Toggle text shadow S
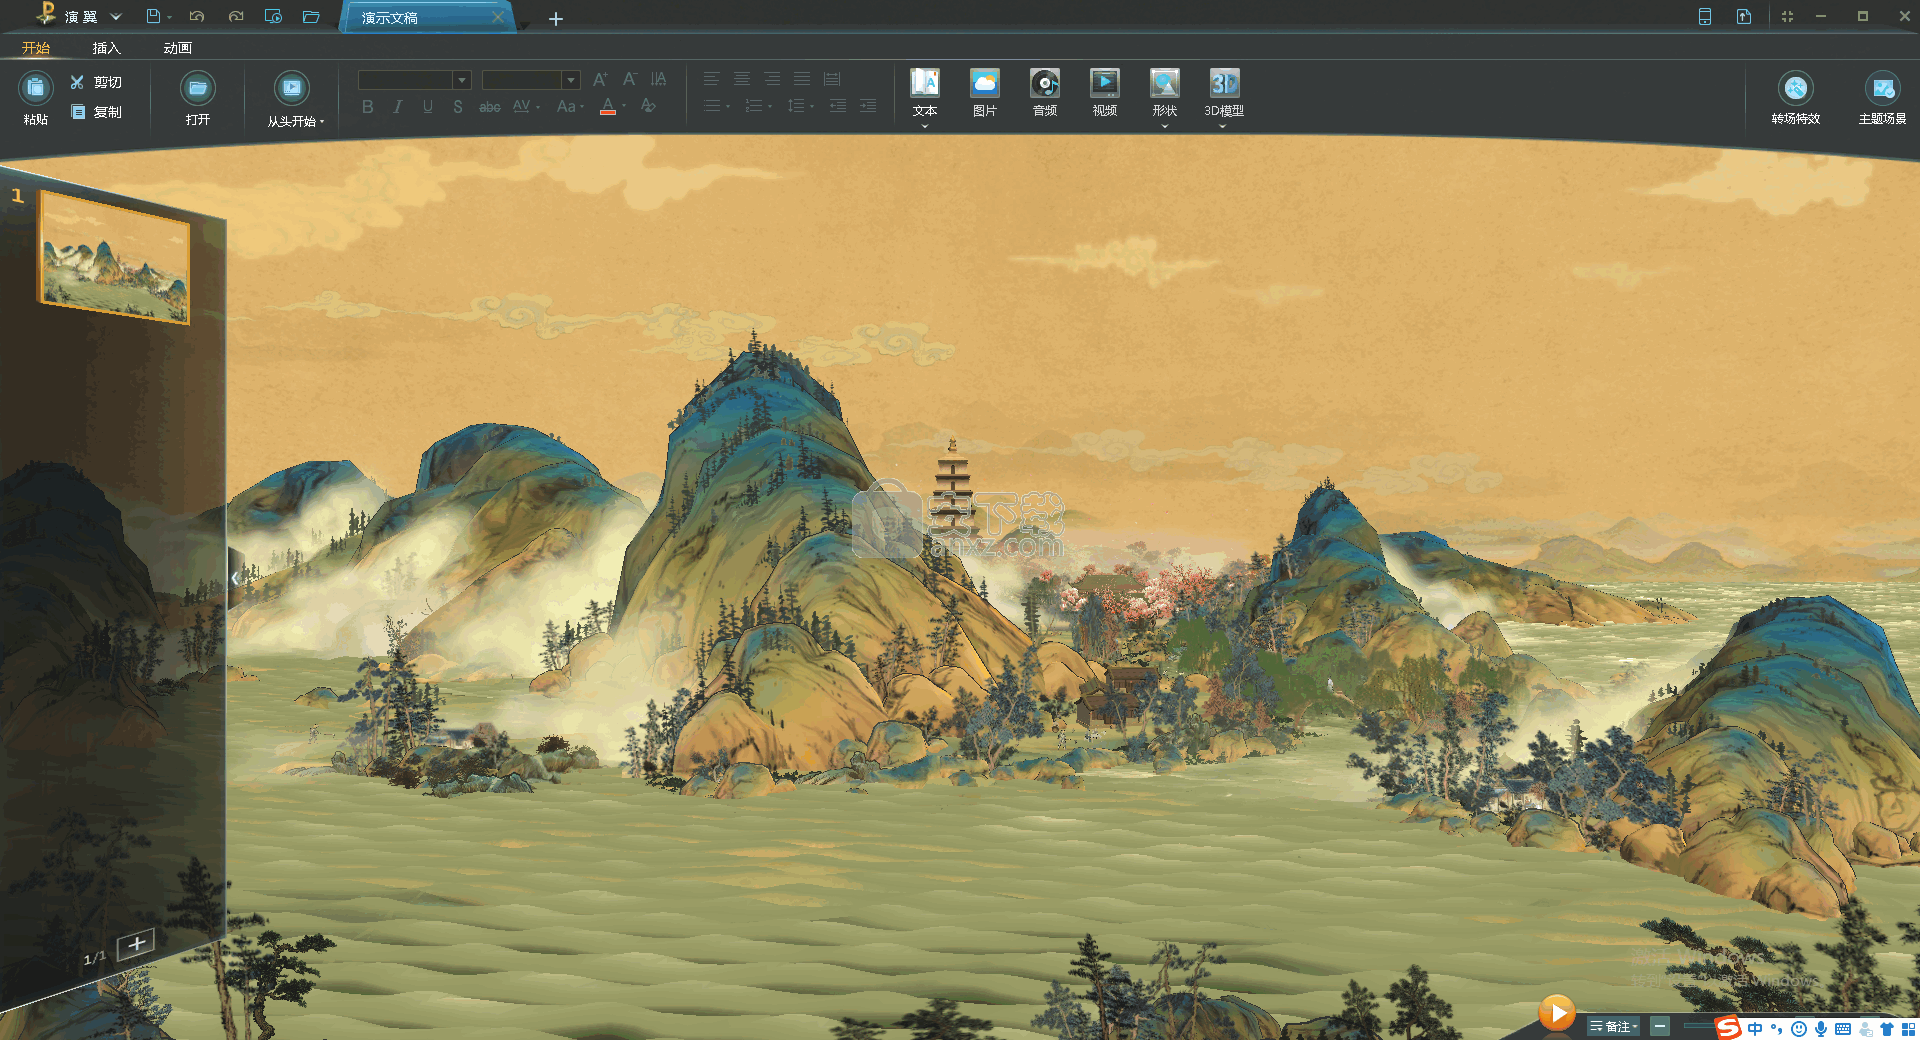Viewport: 1920px width, 1040px height. pyautogui.click(x=458, y=106)
